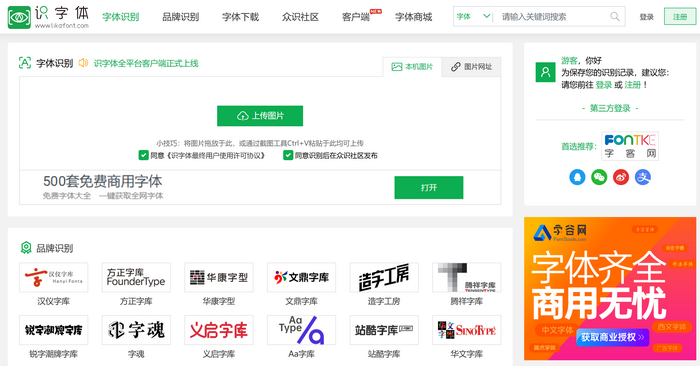Open 汉仪字库 brand logo
The width and height of the screenshot is (700, 366).
54,277
